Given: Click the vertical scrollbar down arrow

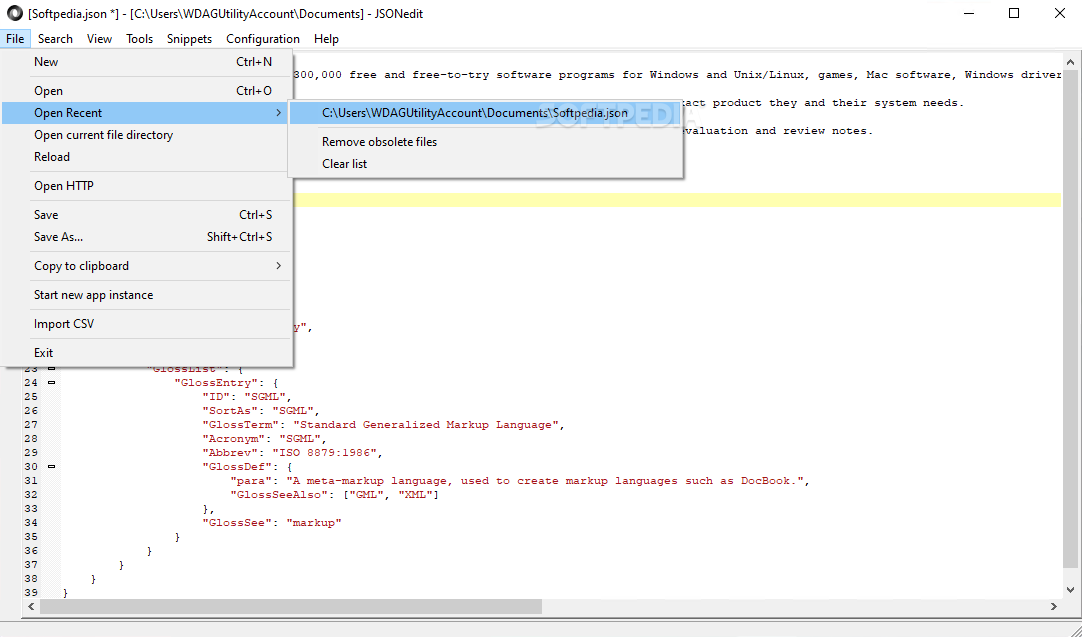Looking at the screenshot, I should click(1071, 590).
